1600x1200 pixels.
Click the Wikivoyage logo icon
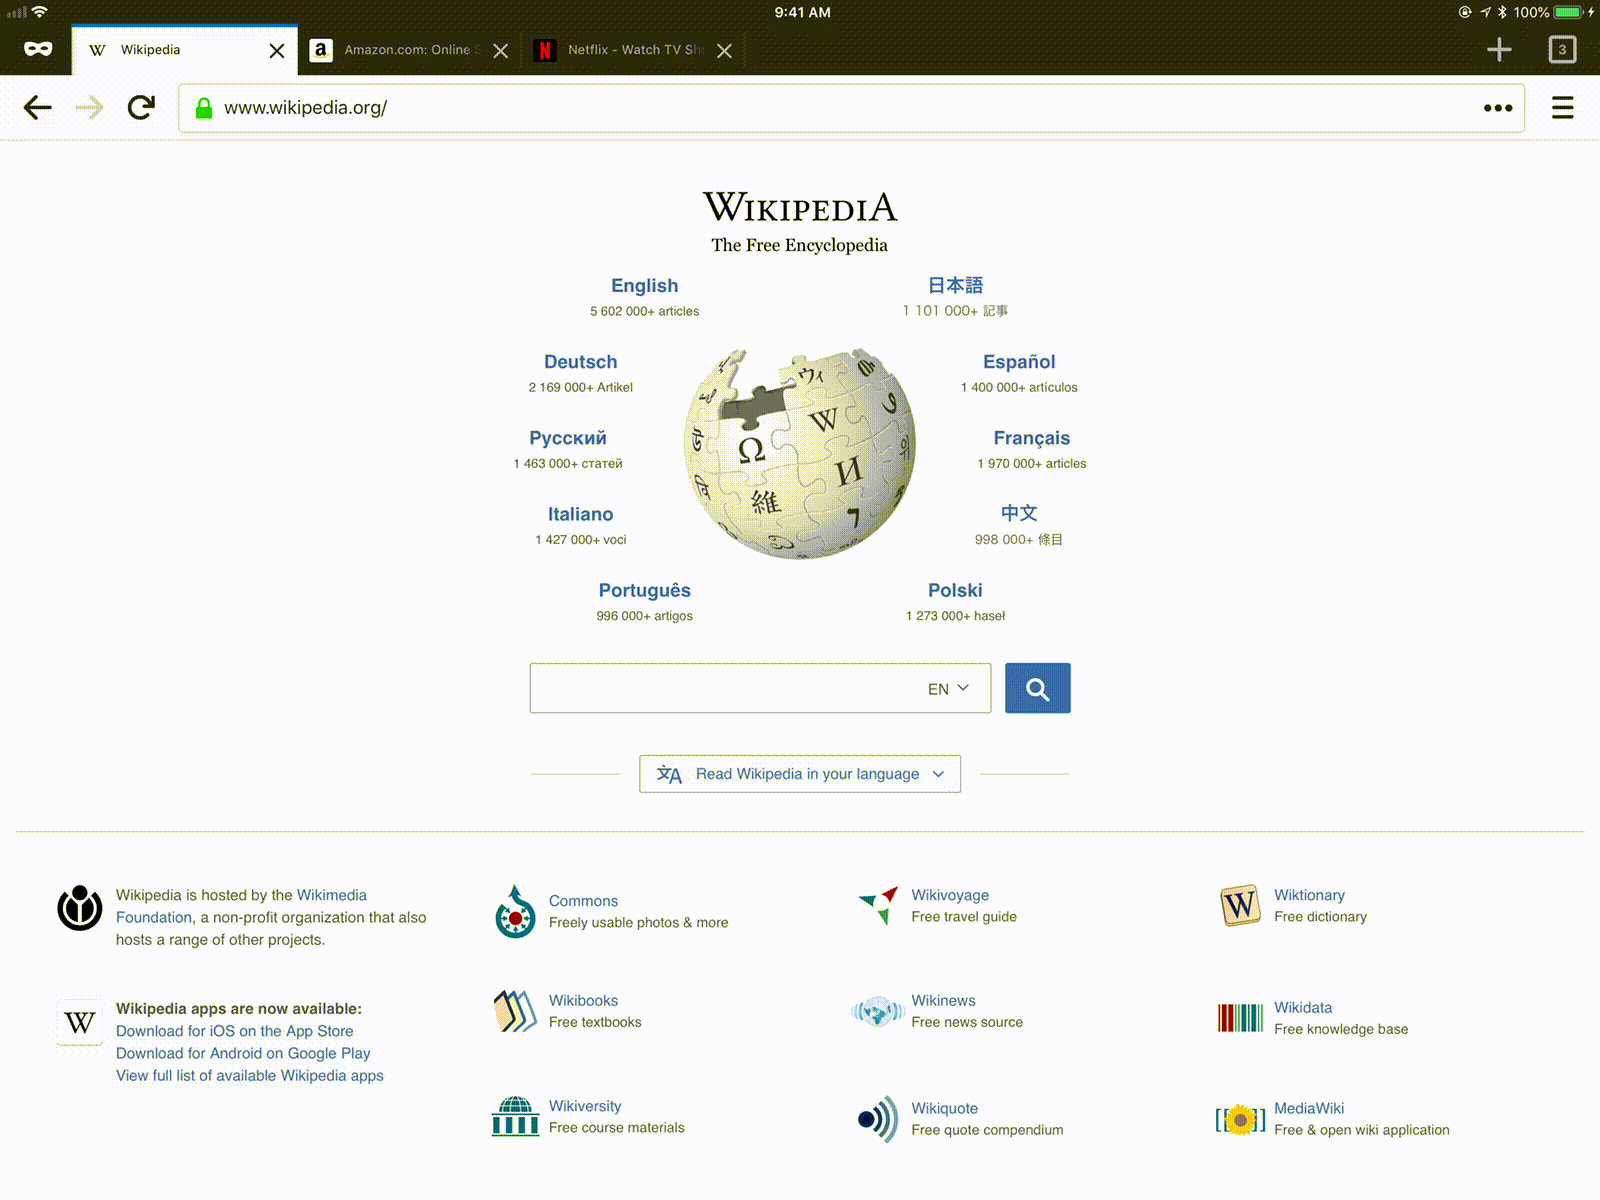[x=878, y=905]
